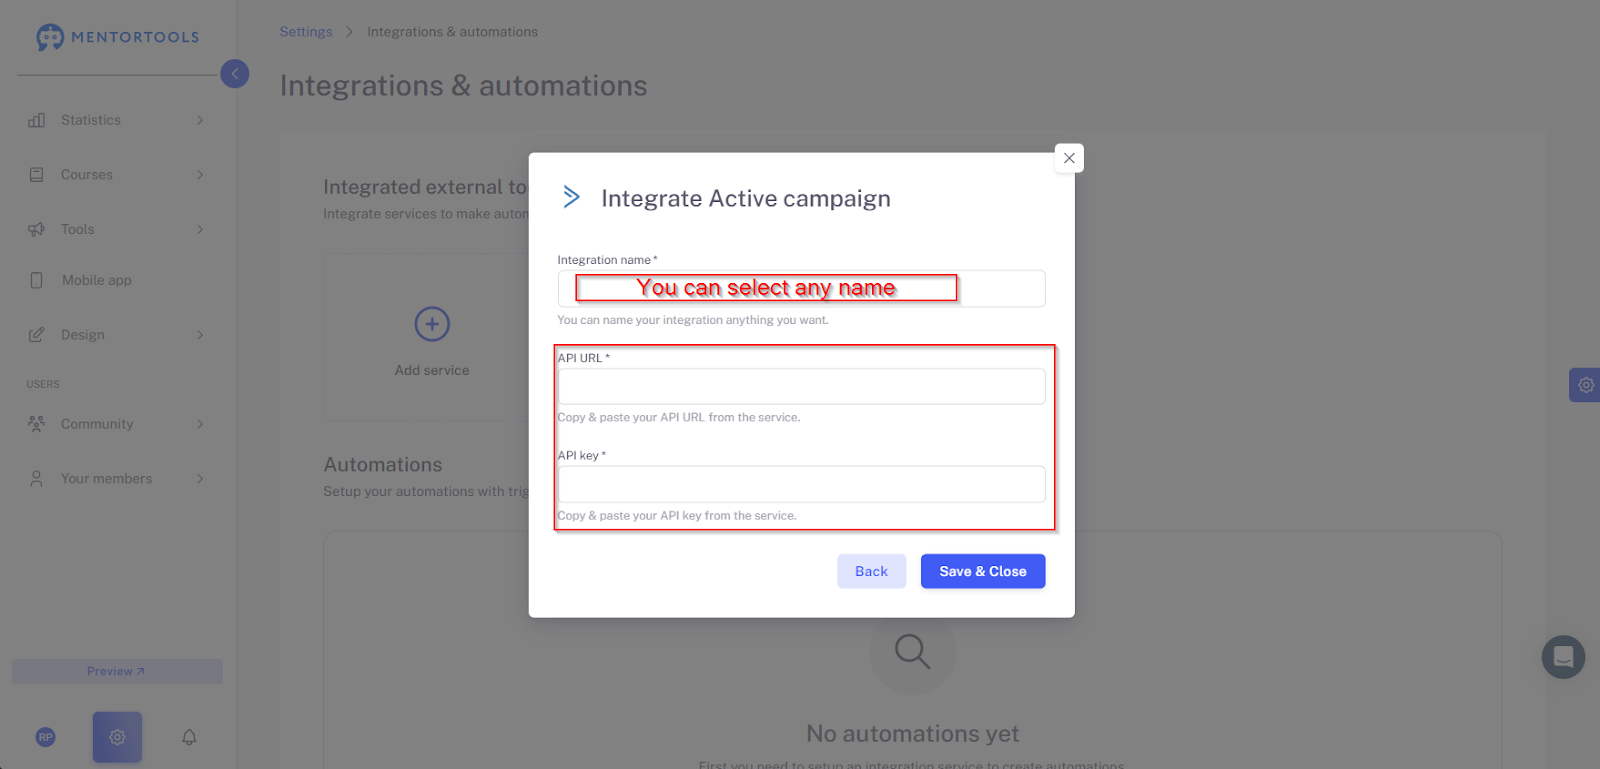
Task: Click the hint 'You can name your integration'
Action: (x=693, y=320)
